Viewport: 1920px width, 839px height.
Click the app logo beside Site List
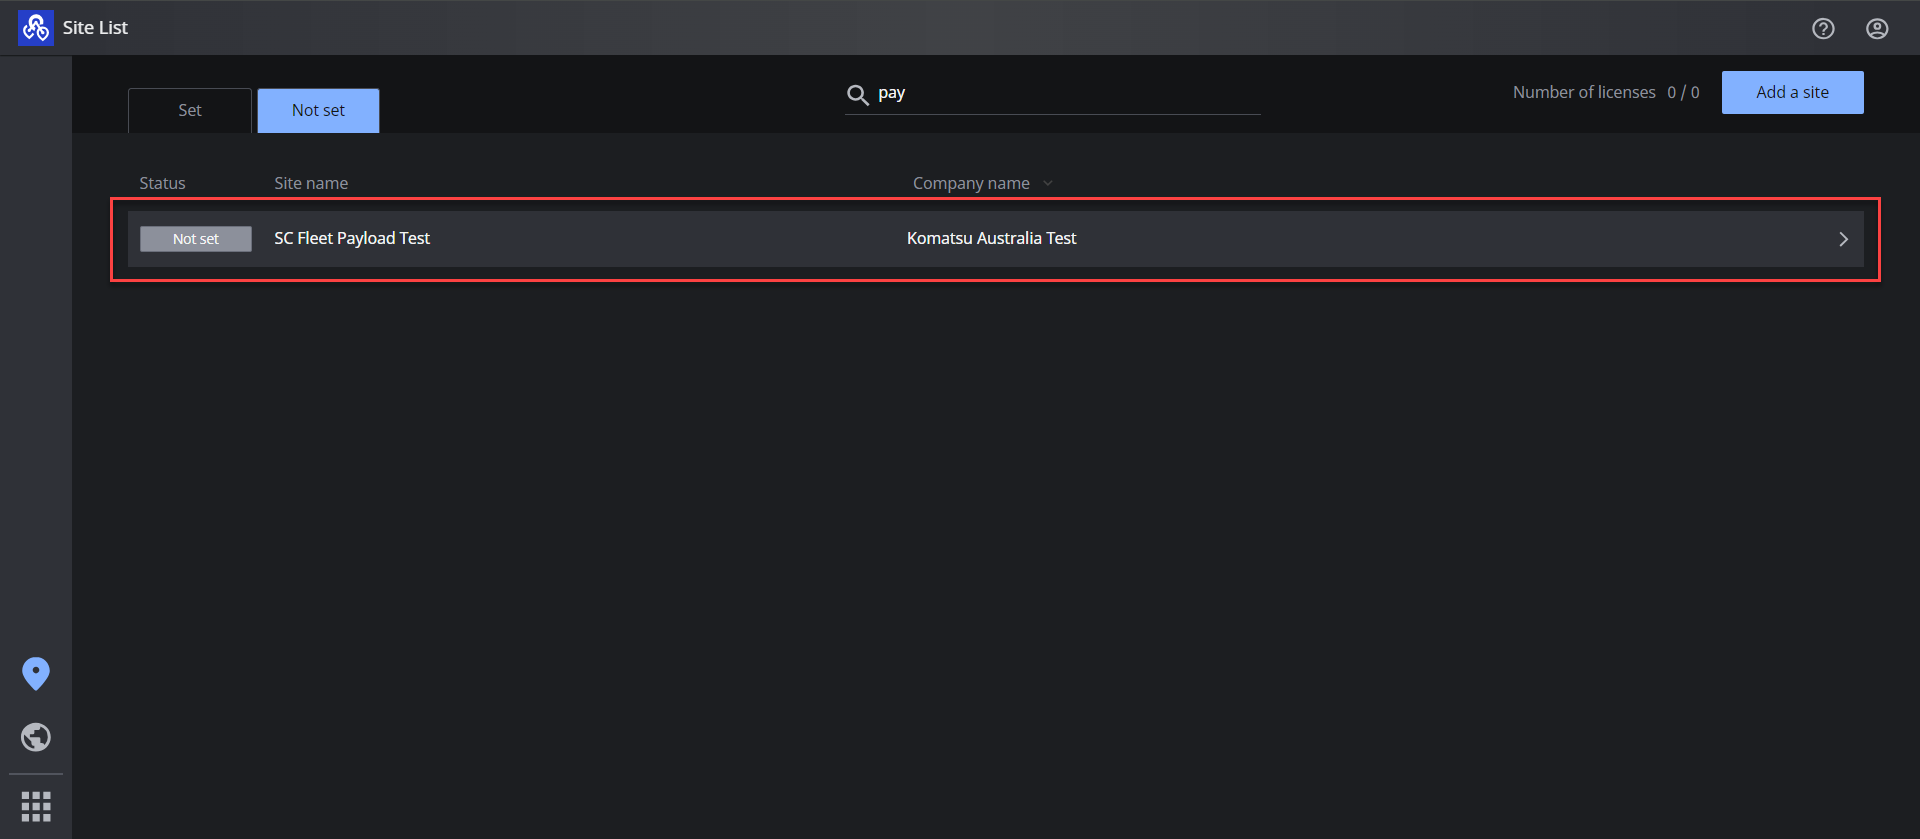tap(36, 28)
